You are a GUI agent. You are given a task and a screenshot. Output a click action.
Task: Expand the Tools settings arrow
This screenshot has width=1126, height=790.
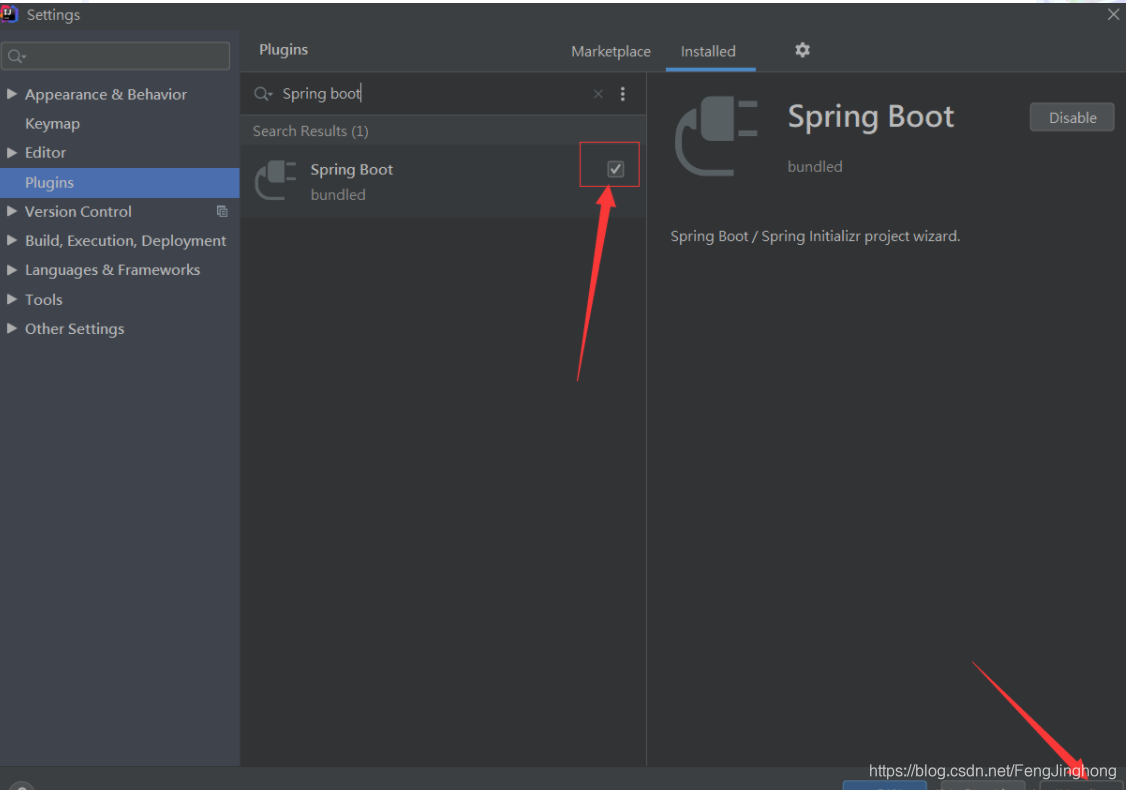[11, 299]
